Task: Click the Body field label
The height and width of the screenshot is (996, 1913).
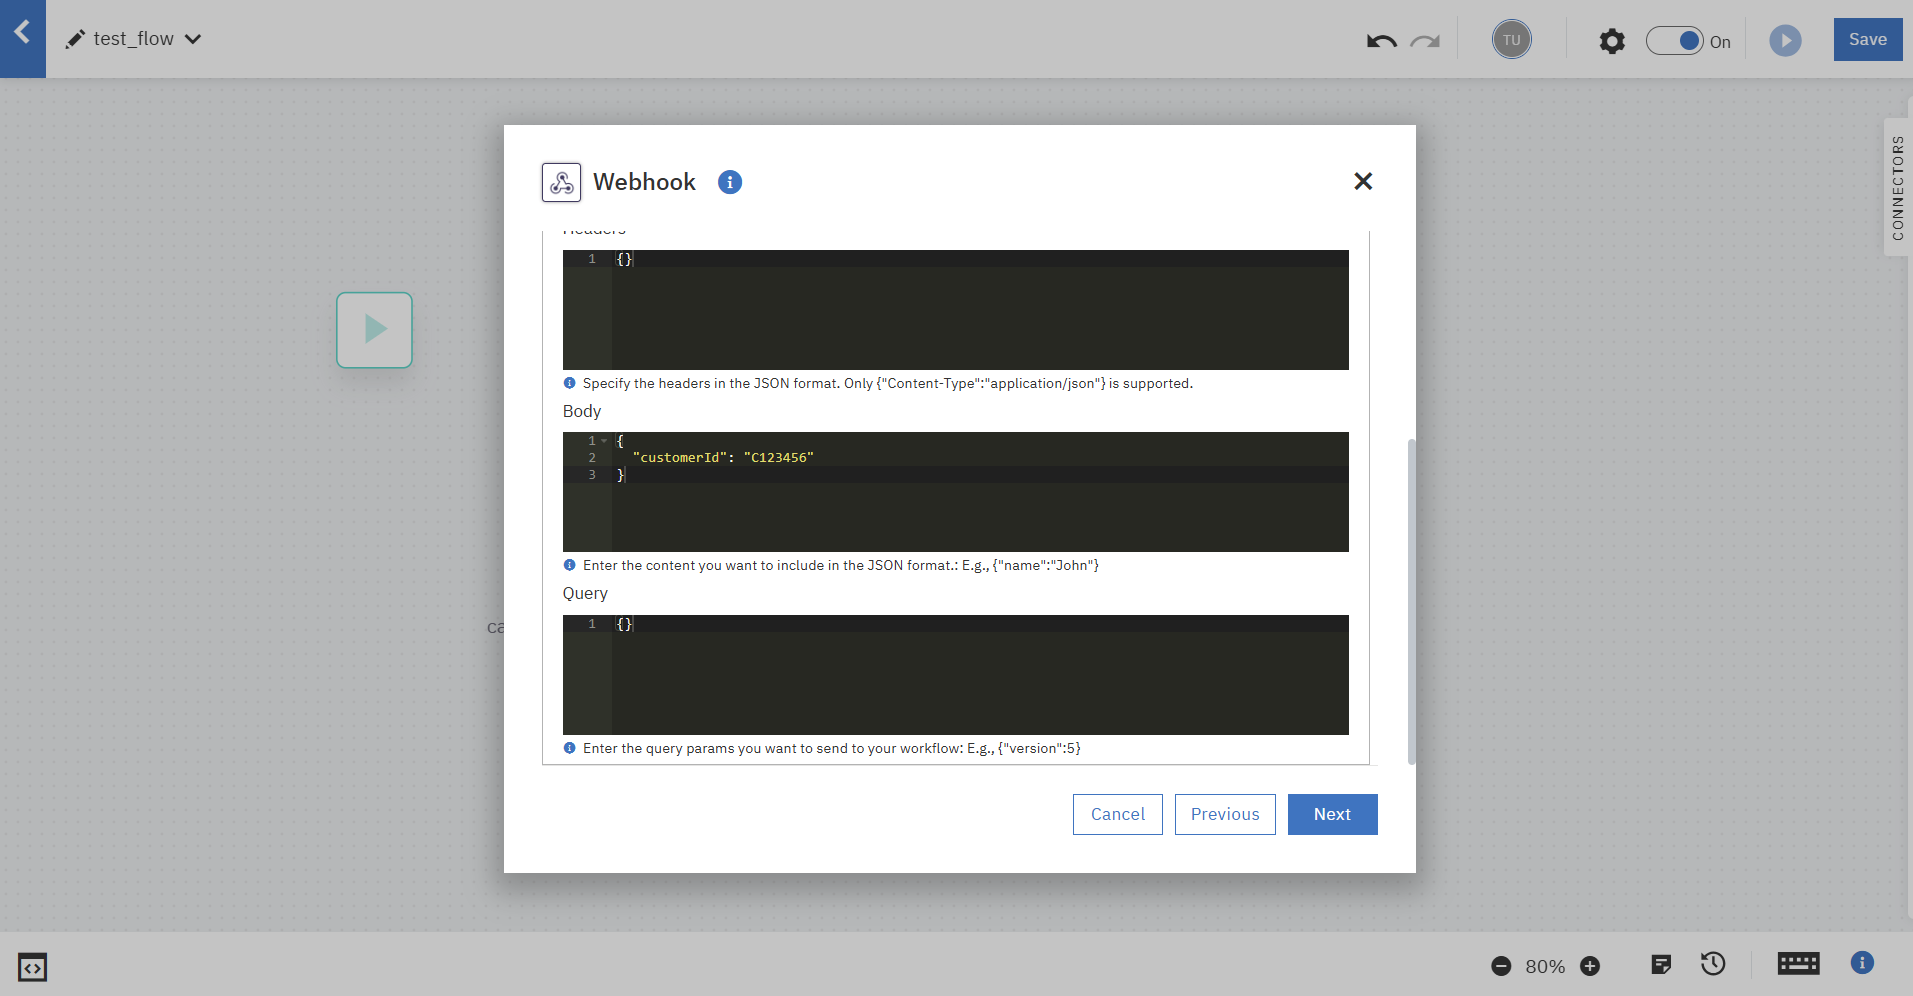Action: coord(582,411)
